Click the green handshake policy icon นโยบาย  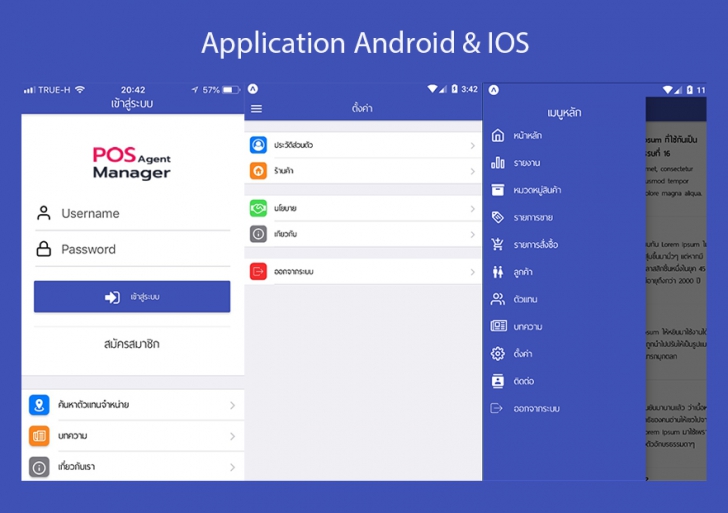[258, 208]
